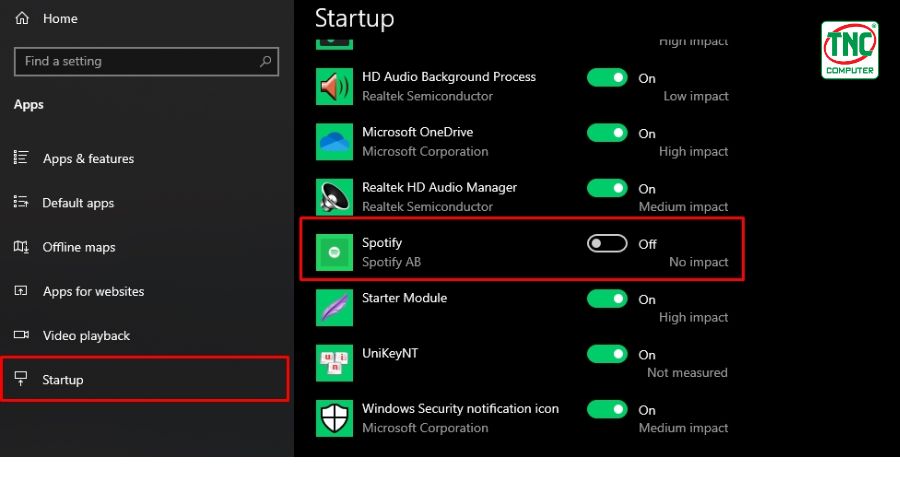This screenshot has height=500, width=900.
Task: Click the Realtek HD Audio Manager label
Action: tap(439, 187)
